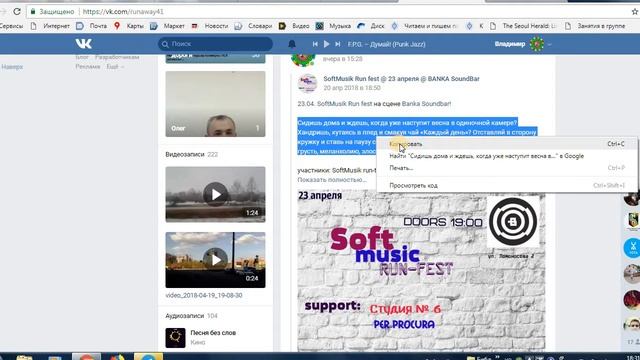Open the 20 апр 2018 в 18:50 timestamp
The width and height of the screenshot is (640, 360).
pyautogui.click(x=352, y=88)
